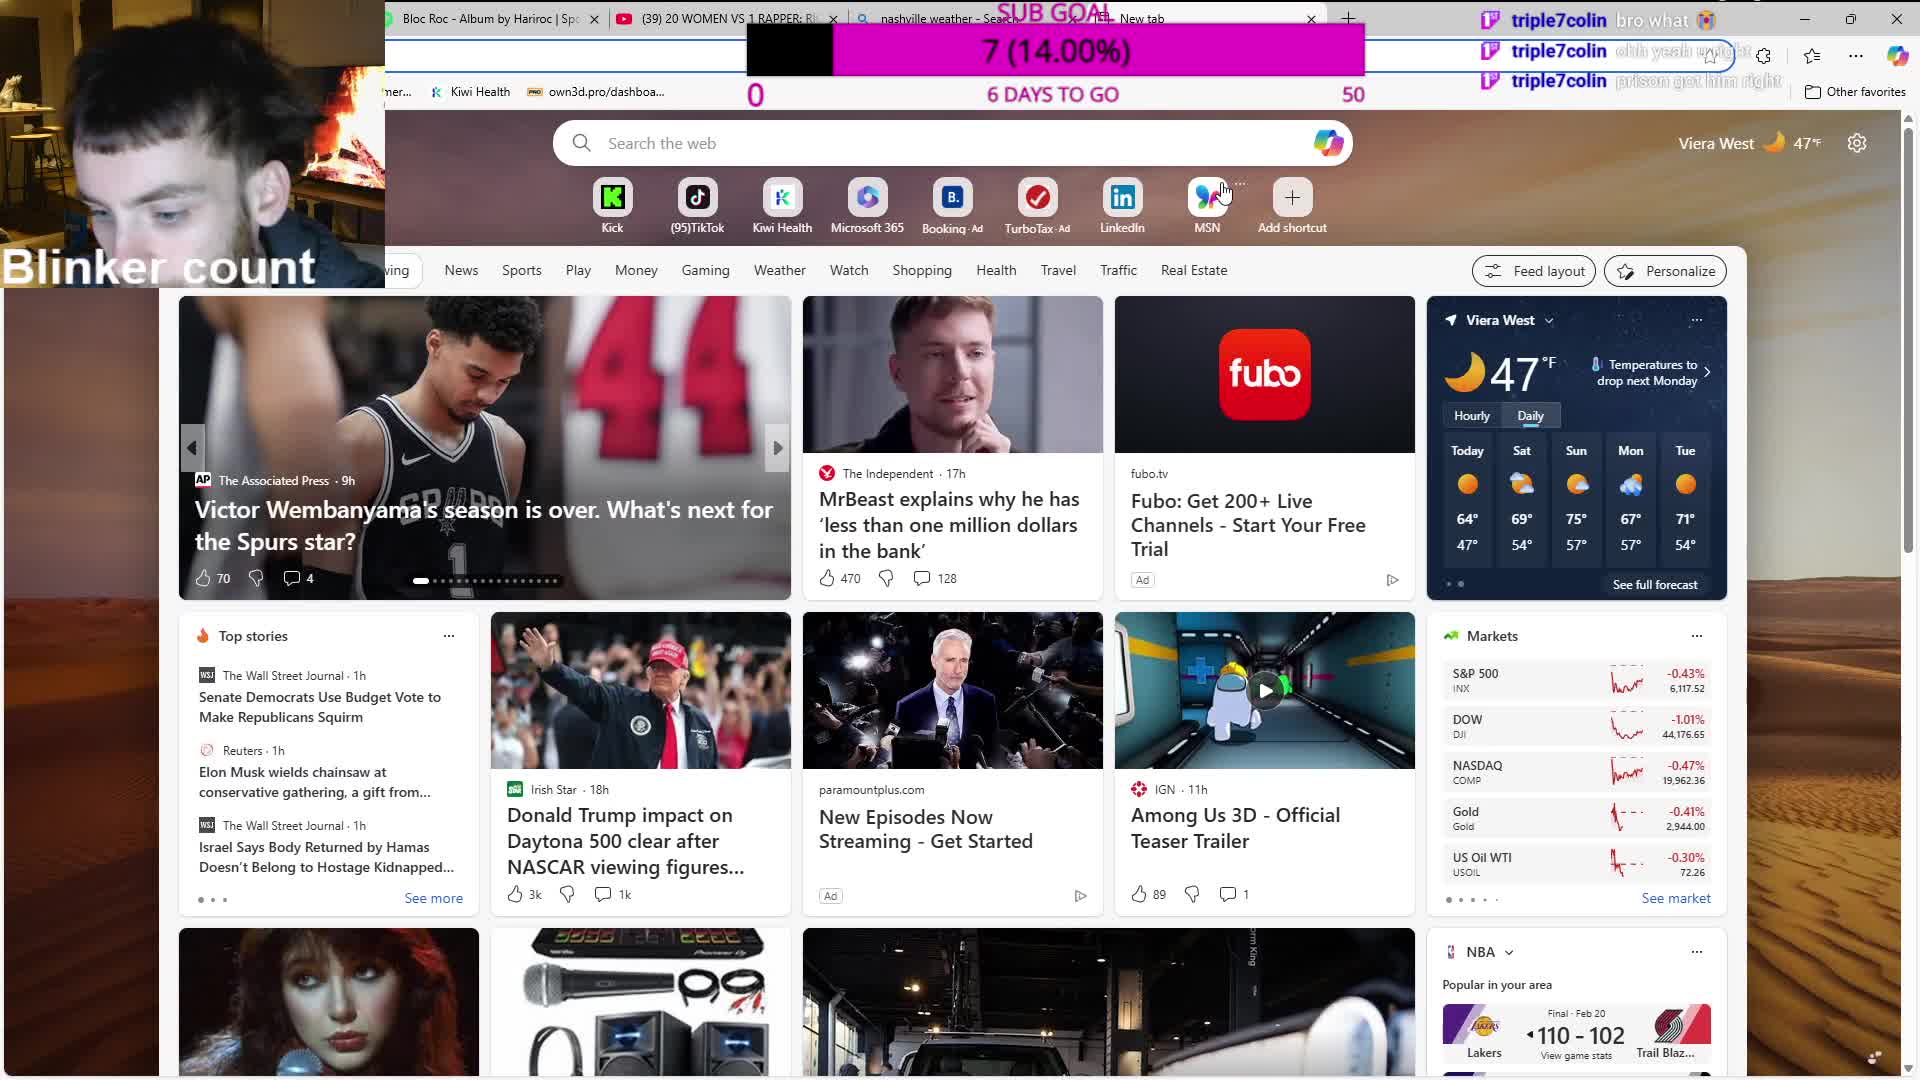This screenshot has height=1080, width=1920.
Task: Open the Booking shortcut tile
Action: (952, 198)
